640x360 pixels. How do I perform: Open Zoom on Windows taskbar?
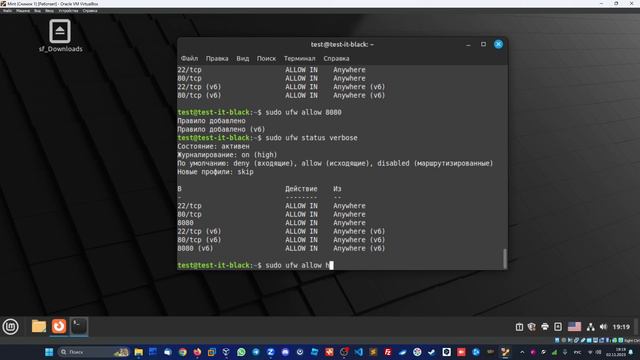coord(271,352)
